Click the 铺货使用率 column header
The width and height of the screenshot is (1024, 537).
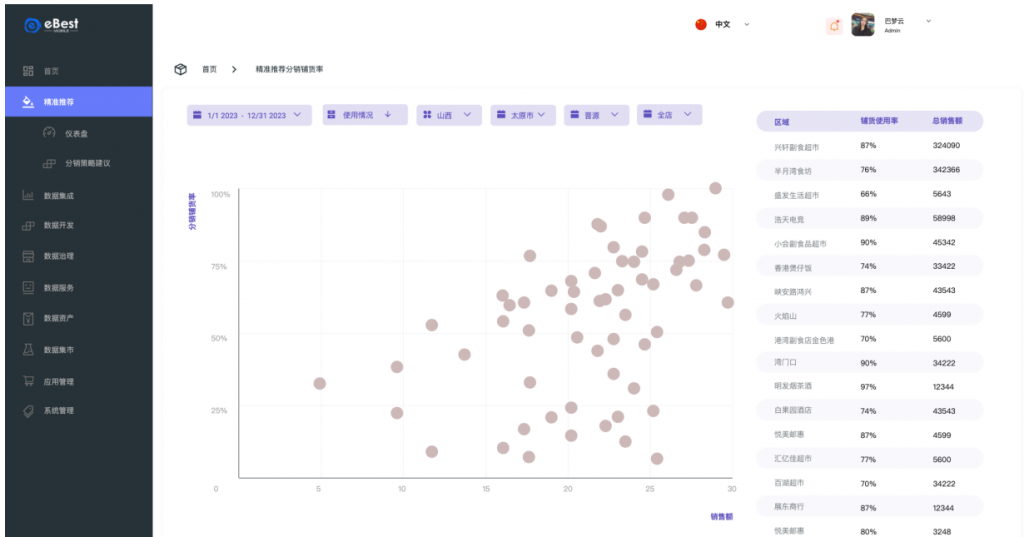point(879,121)
